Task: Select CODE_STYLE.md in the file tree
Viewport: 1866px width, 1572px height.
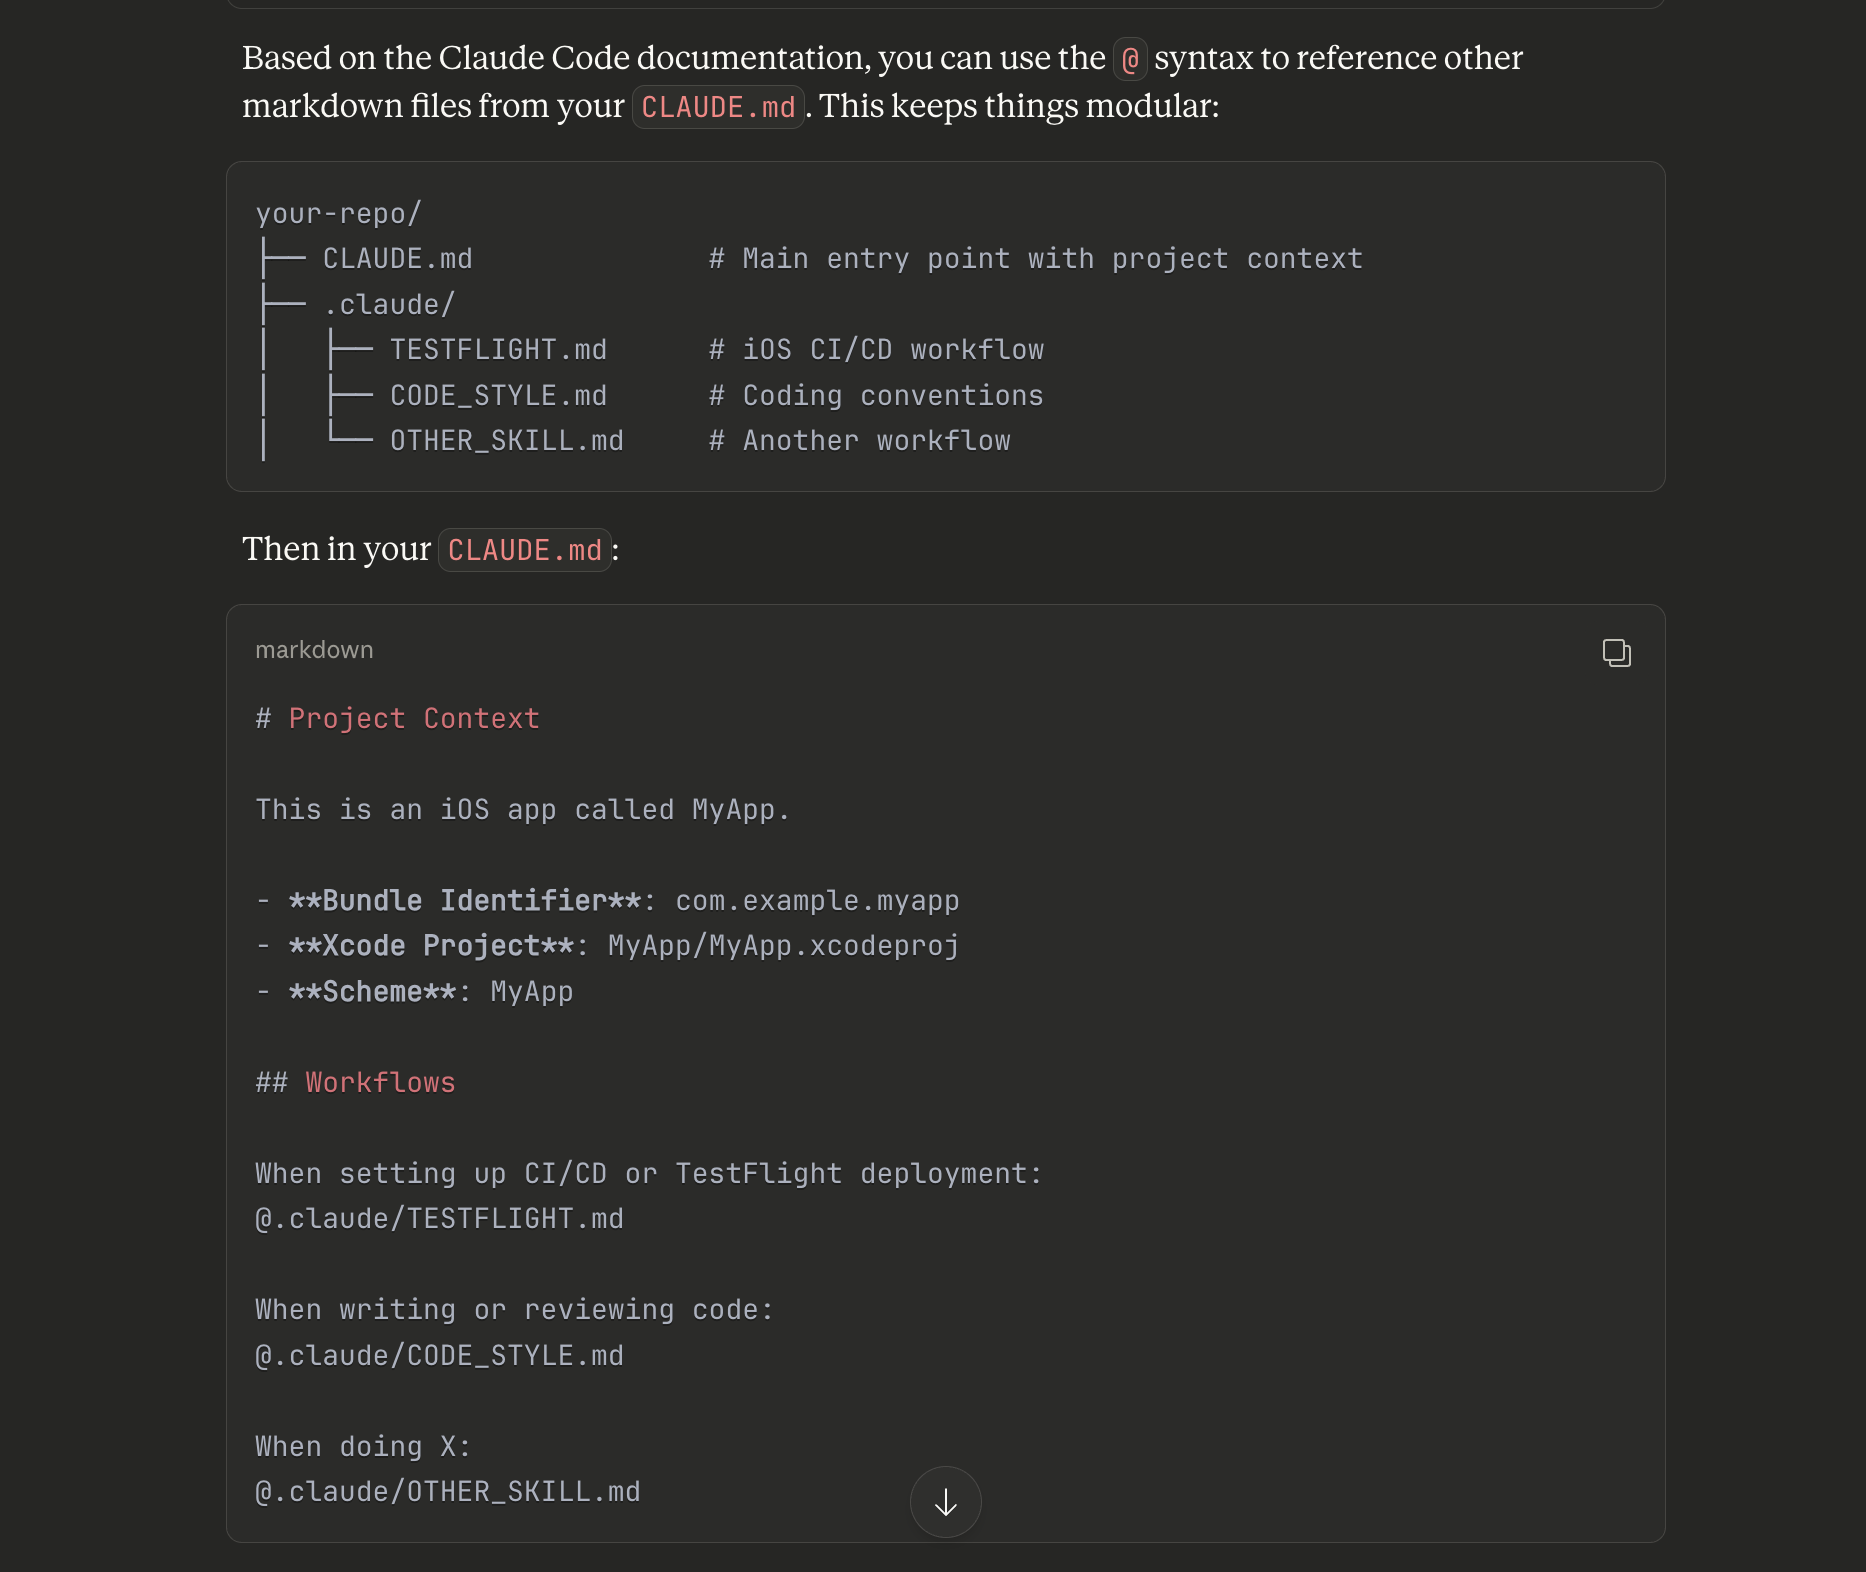Action: (x=498, y=396)
